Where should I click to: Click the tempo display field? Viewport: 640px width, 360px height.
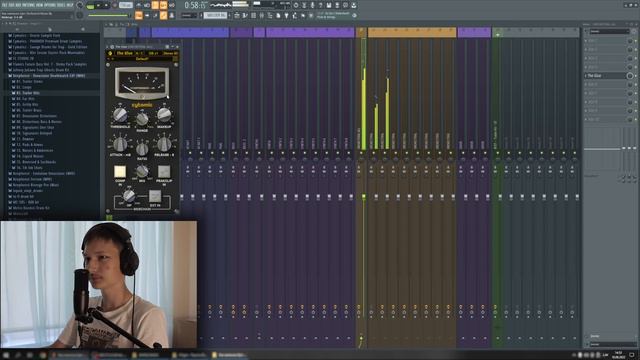pos(126,5)
